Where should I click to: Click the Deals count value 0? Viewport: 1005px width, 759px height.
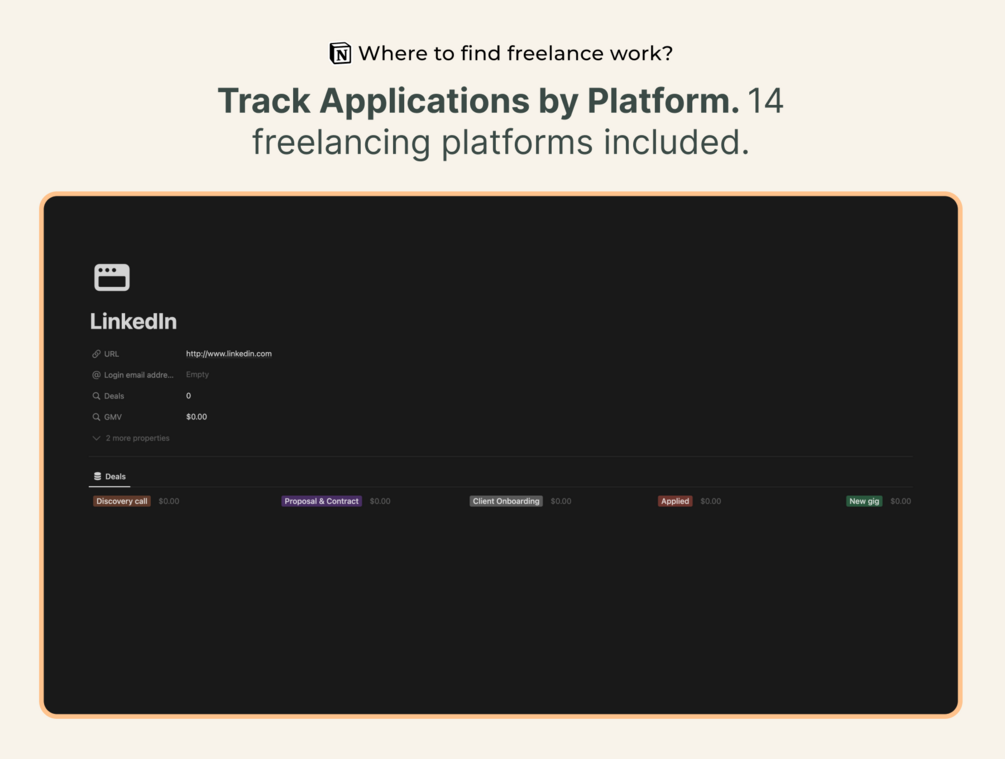click(x=188, y=396)
